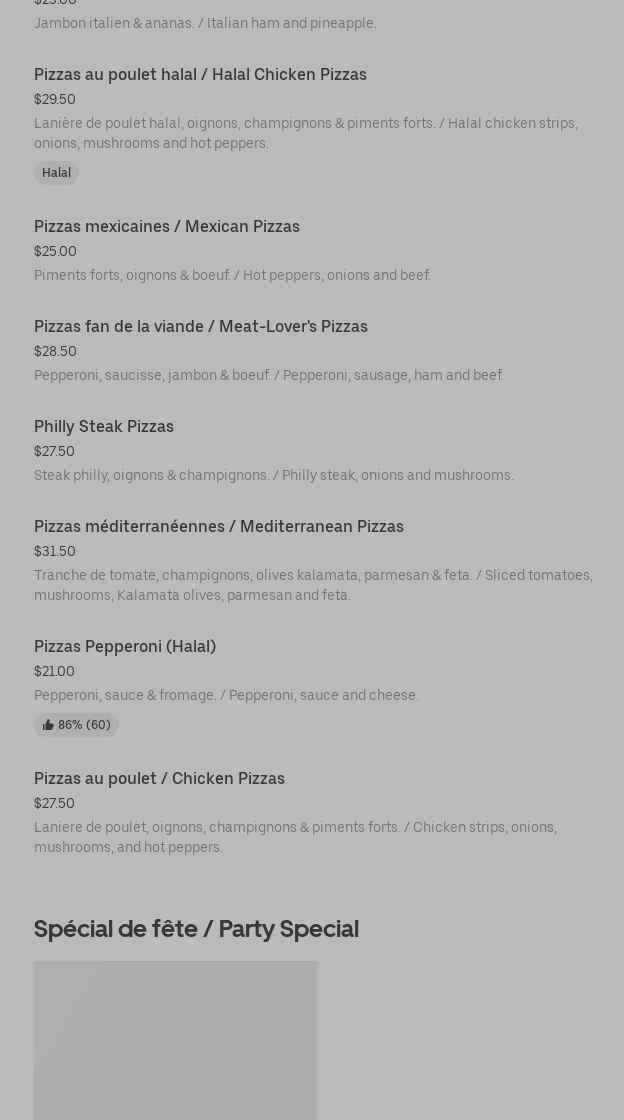This screenshot has width=624, height=1120.
Task: Open the Meat-Lover's Pizzas item
Action: [x=201, y=327]
